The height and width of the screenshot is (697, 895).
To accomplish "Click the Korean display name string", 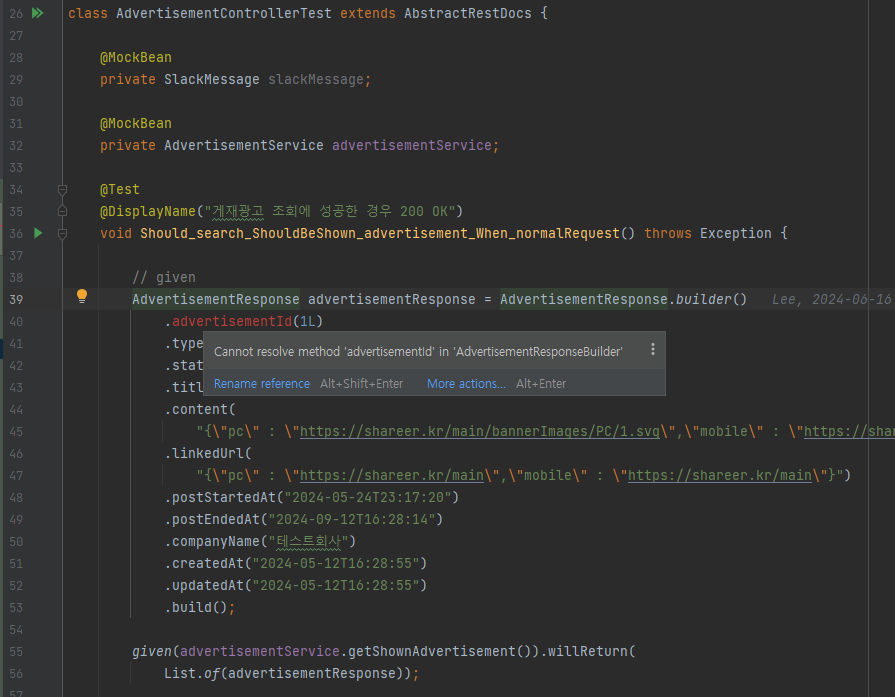I will point(329,211).
